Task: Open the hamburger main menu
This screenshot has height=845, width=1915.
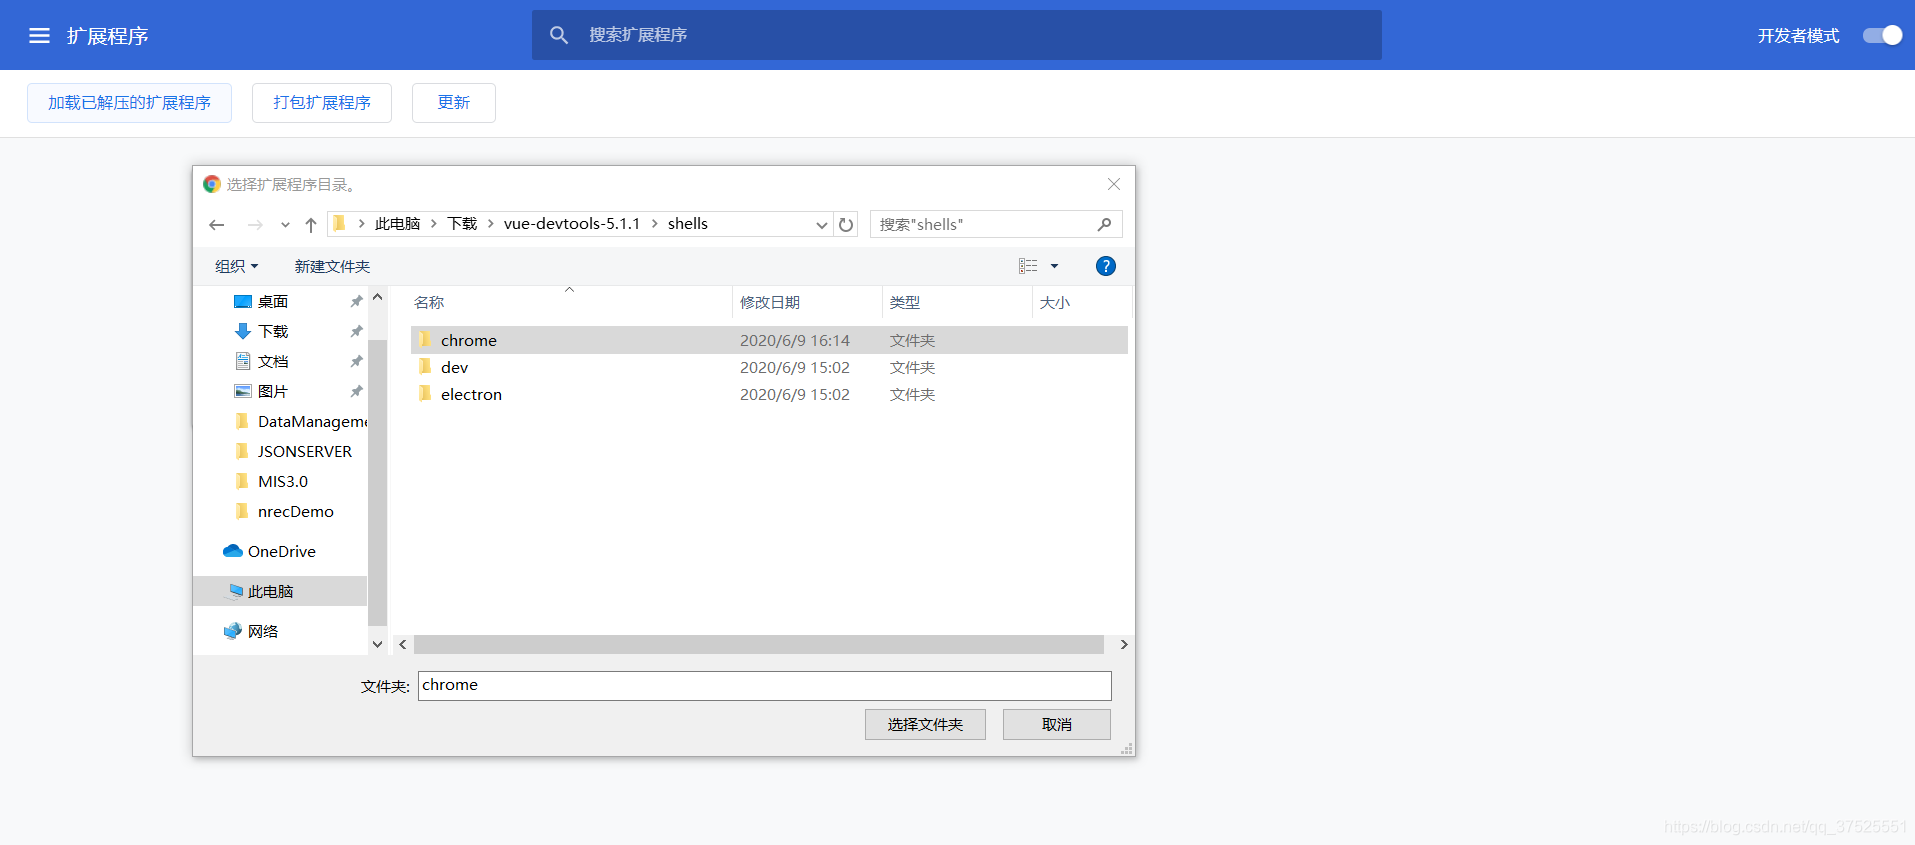Action: (39, 36)
